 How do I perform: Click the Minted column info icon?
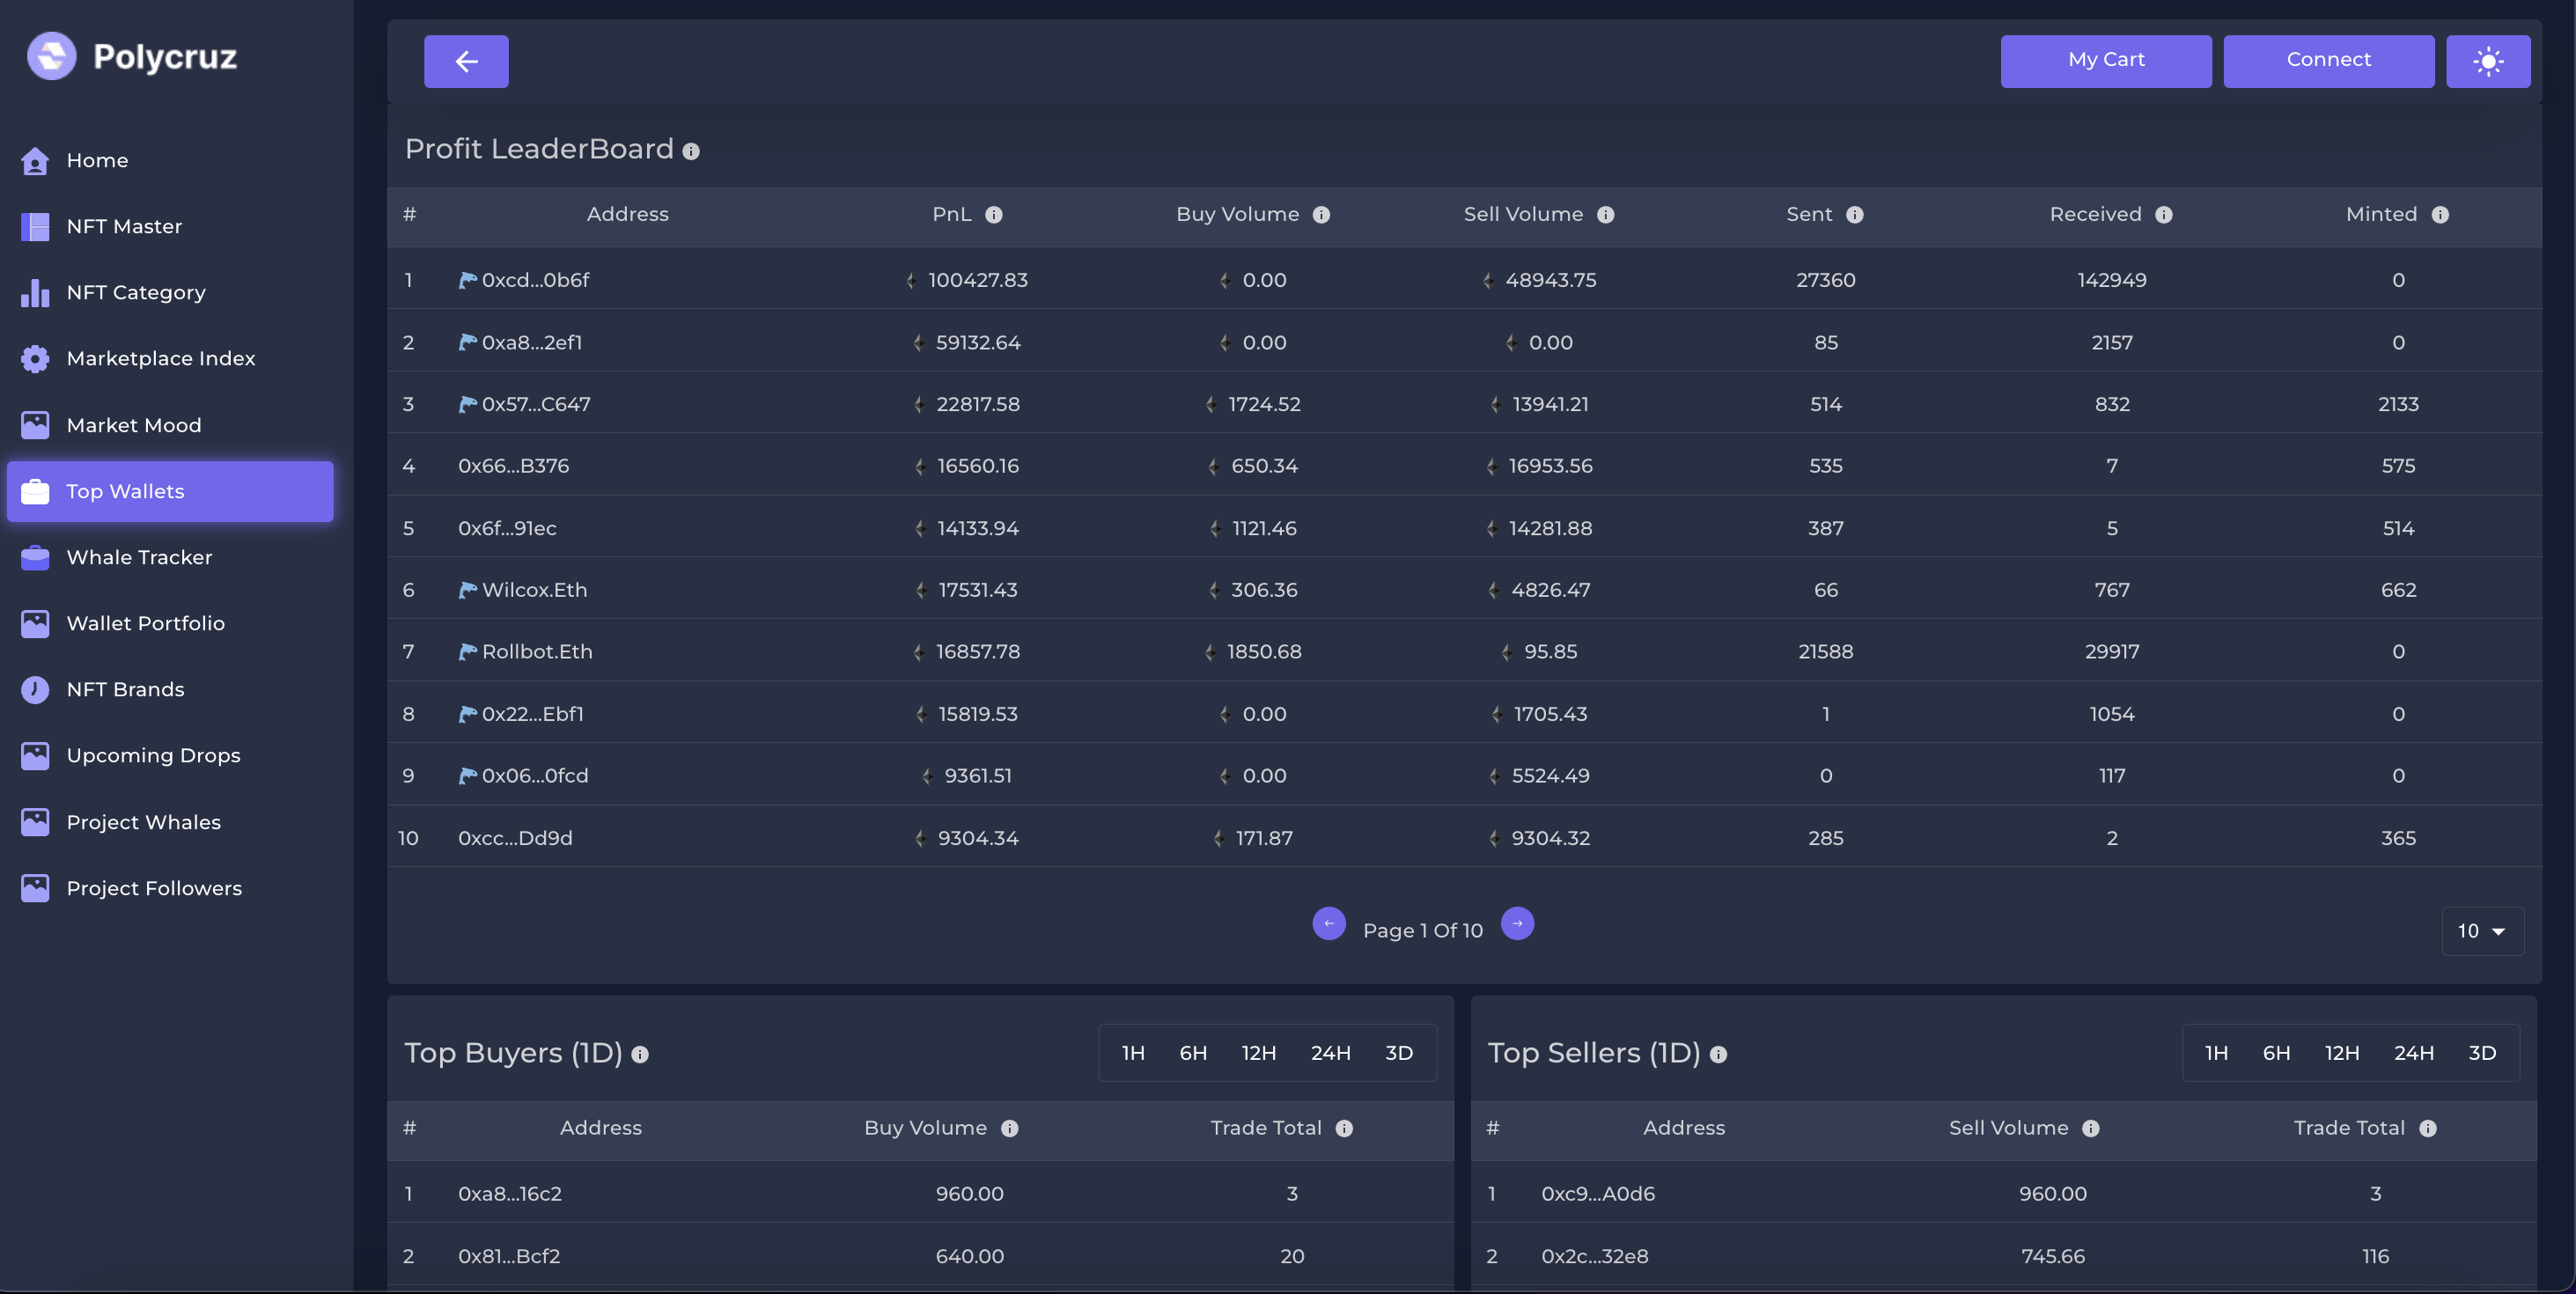tap(2440, 215)
